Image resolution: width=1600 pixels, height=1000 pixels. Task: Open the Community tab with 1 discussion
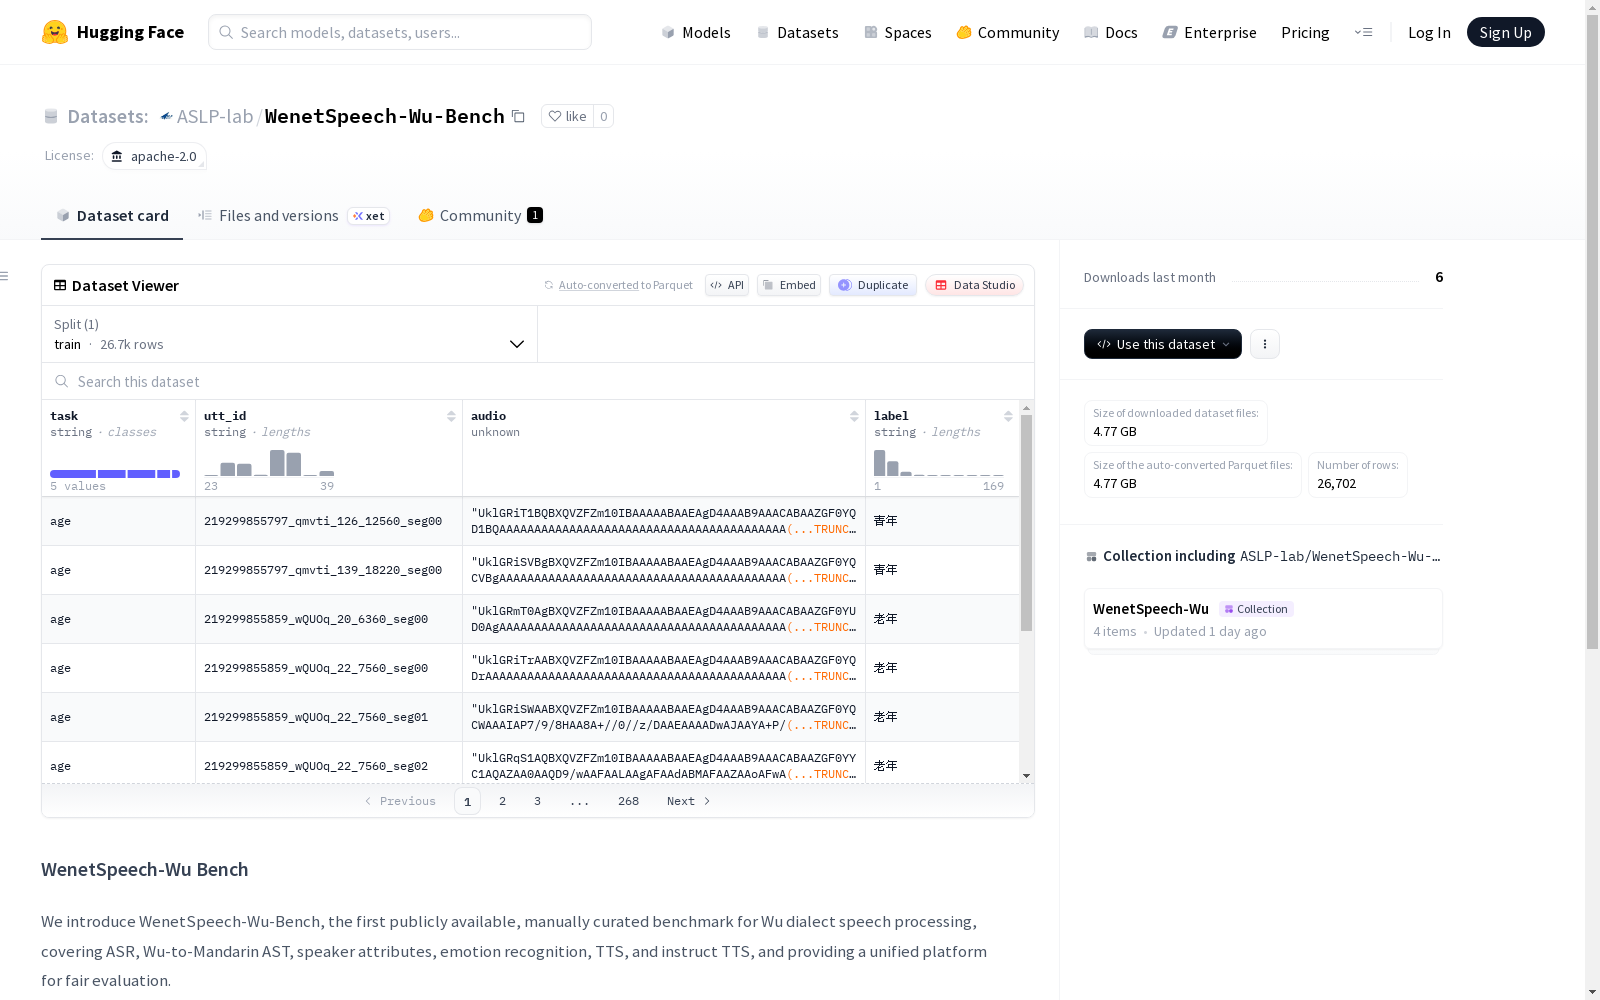(480, 216)
